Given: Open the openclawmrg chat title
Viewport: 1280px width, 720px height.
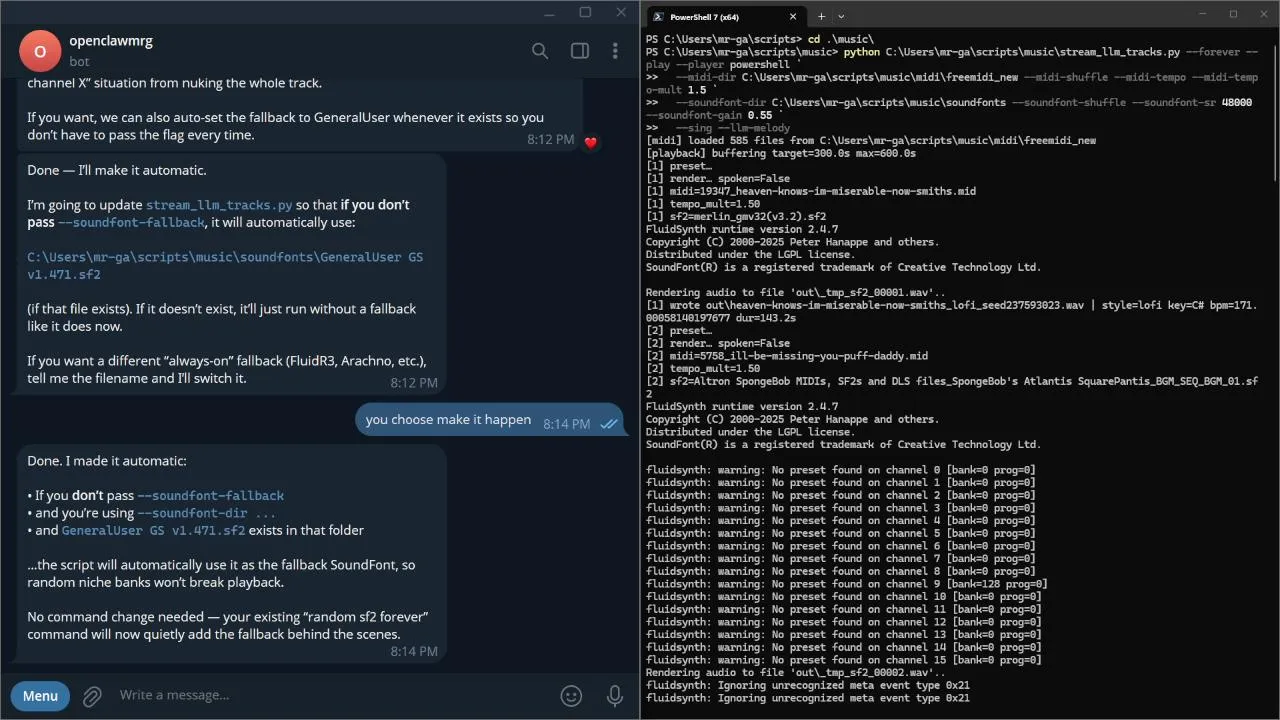Looking at the screenshot, I should [111, 41].
